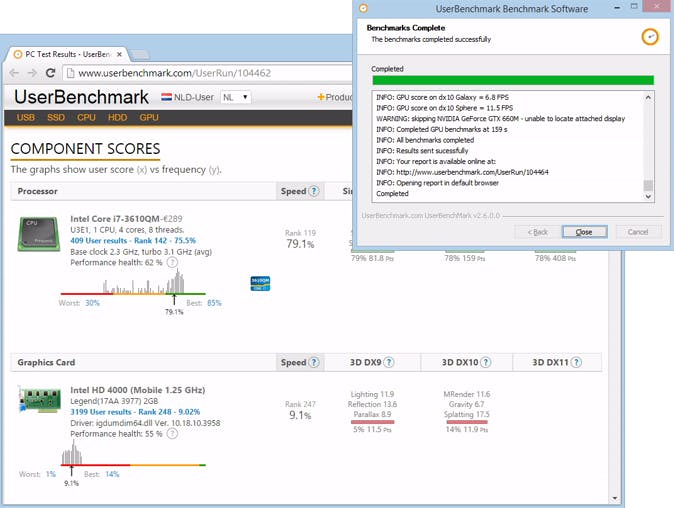
Task: Open the GPU menu item
Action: click(149, 117)
